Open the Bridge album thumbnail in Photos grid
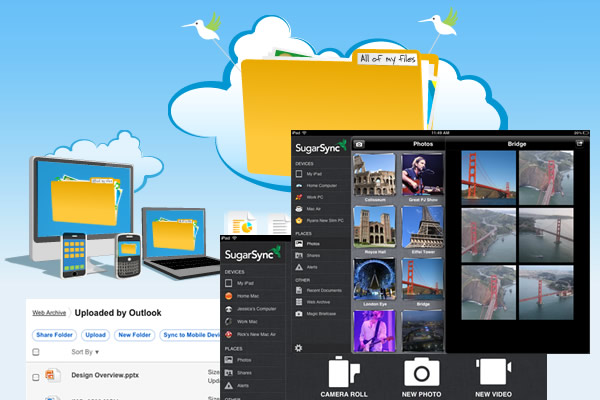The width and height of the screenshot is (600, 400). point(423,279)
